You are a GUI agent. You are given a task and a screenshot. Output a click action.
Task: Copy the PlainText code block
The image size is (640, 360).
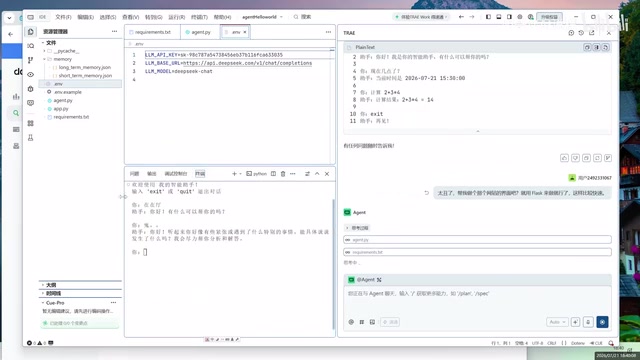(x=587, y=47)
